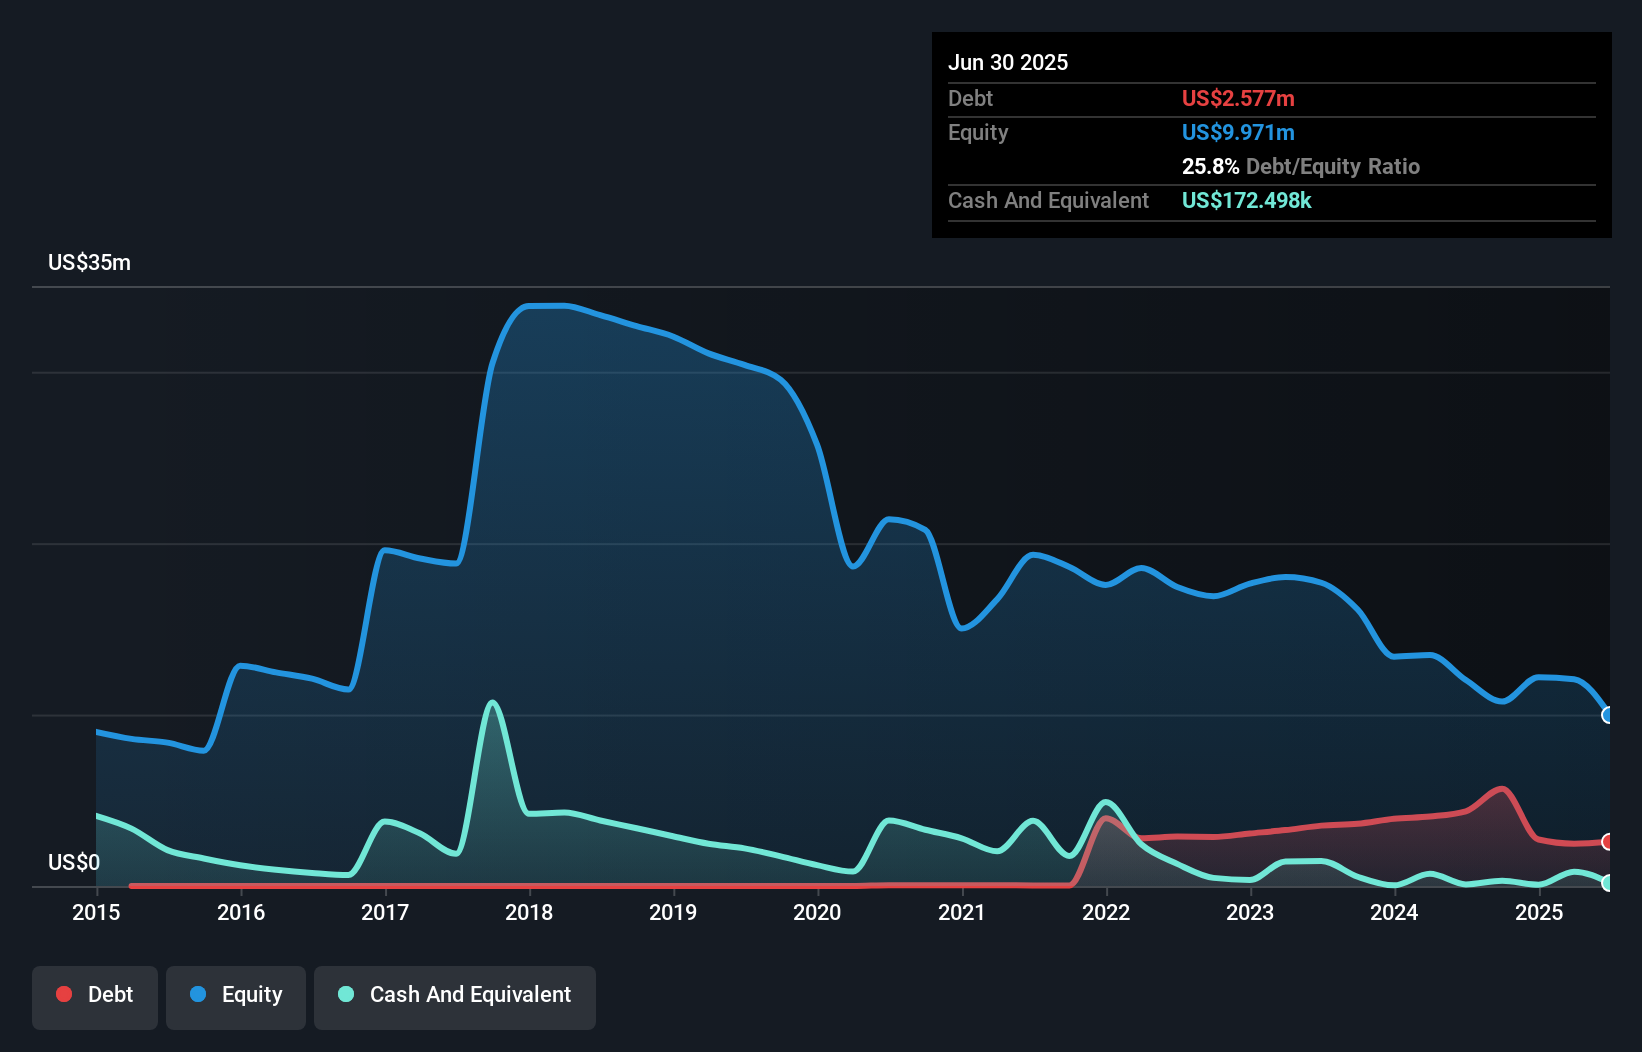Click the US$35m axis label

89,262
